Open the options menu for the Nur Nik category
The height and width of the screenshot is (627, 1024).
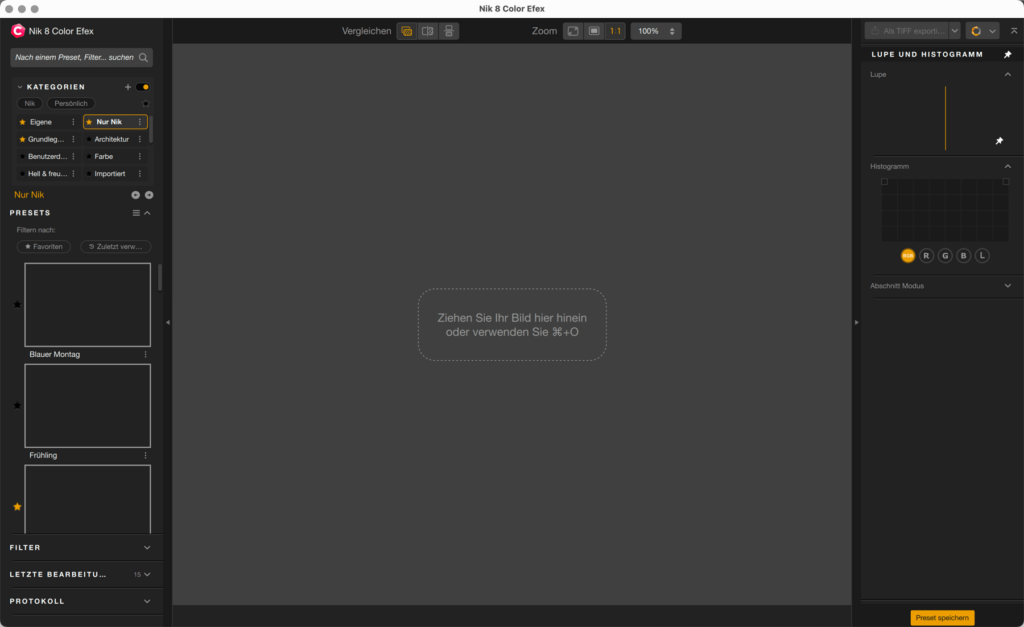(140, 122)
